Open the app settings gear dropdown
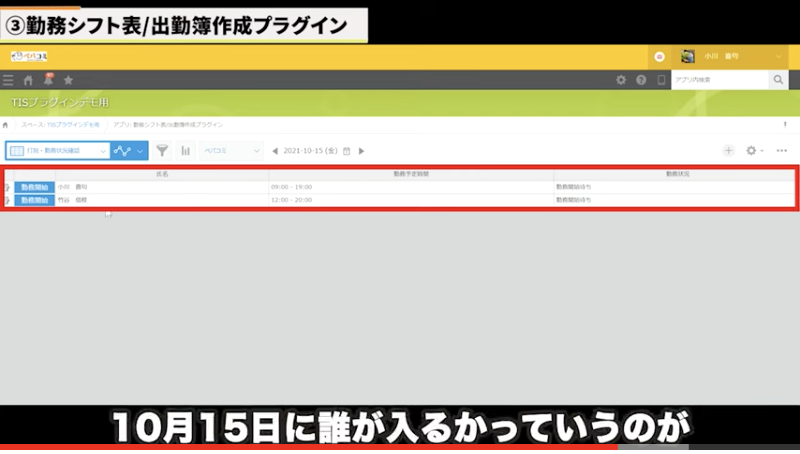 (755, 151)
